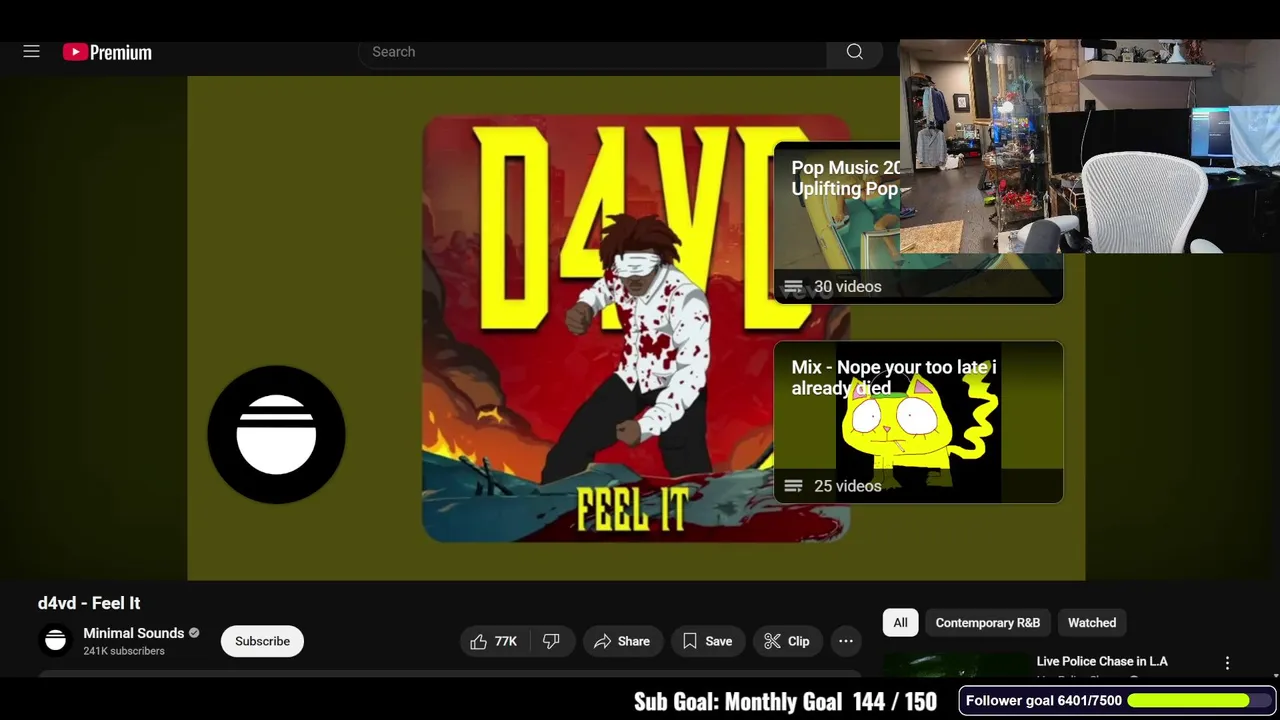Click the Minimal Sounds channel end-screen circle

pos(276,434)
